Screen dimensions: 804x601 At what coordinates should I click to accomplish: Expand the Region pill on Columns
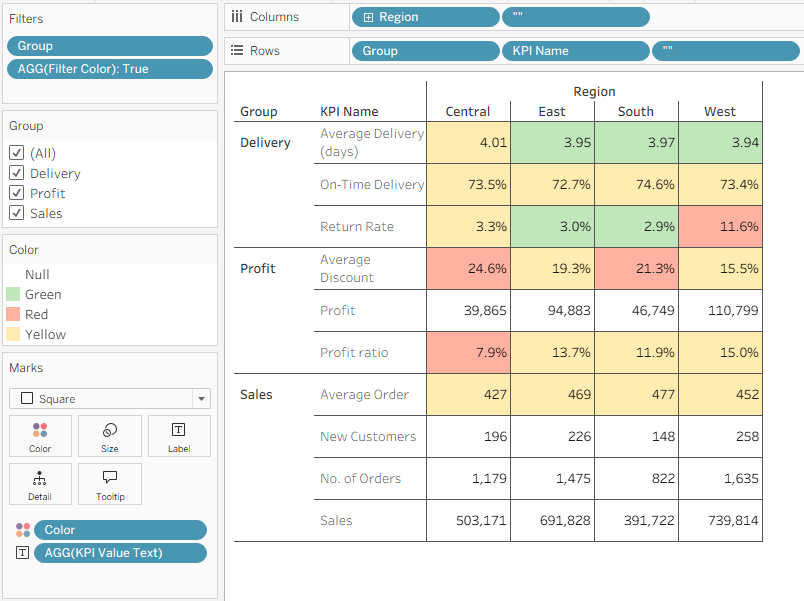(x=369, y=17)
